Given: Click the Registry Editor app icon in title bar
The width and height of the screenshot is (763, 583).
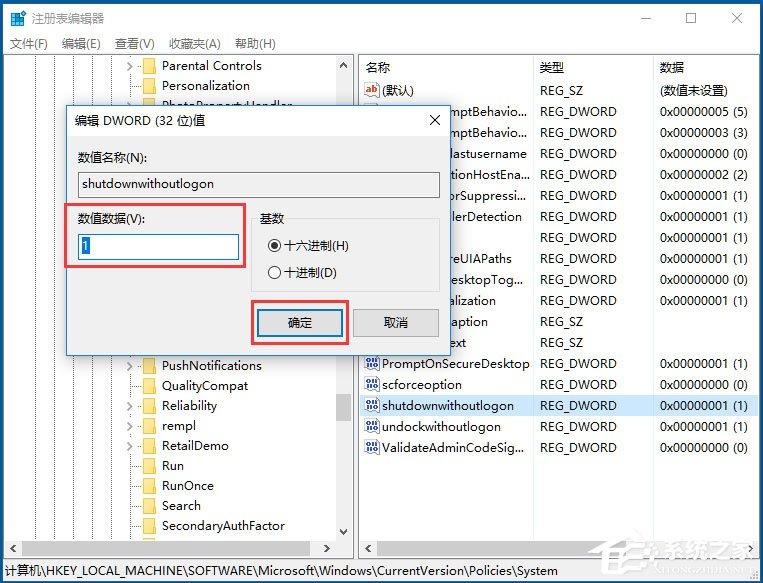Looking at the screenshot, I should pos(18,18).
